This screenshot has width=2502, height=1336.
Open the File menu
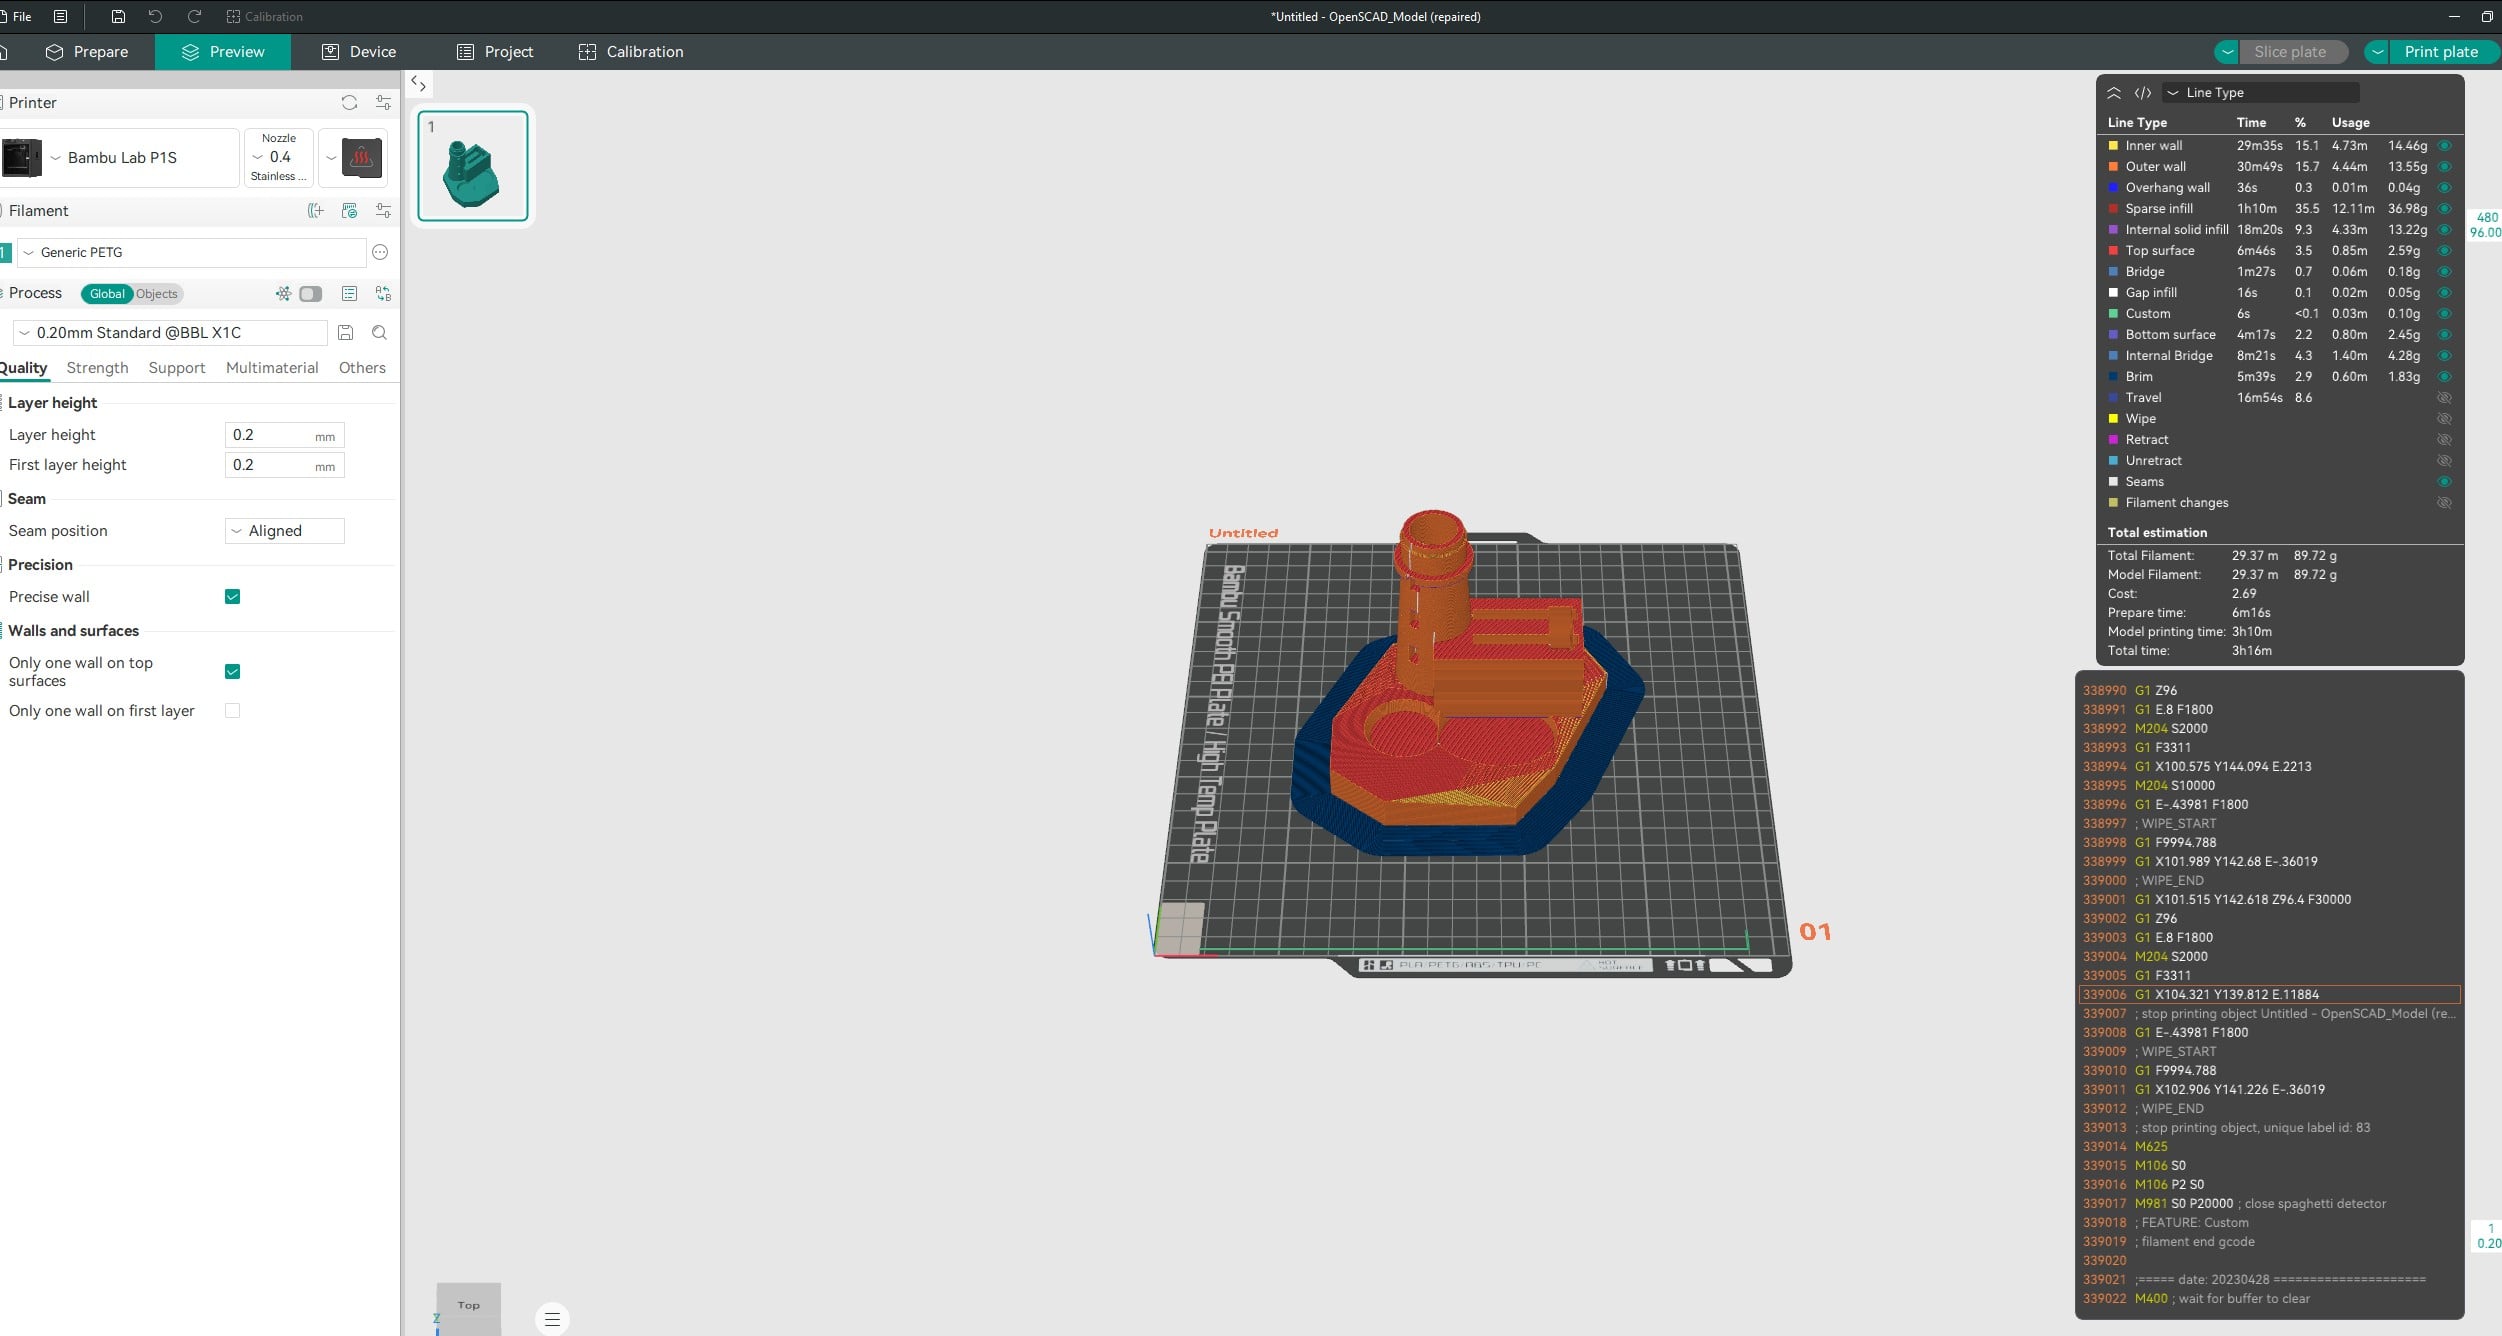point(17,16)
